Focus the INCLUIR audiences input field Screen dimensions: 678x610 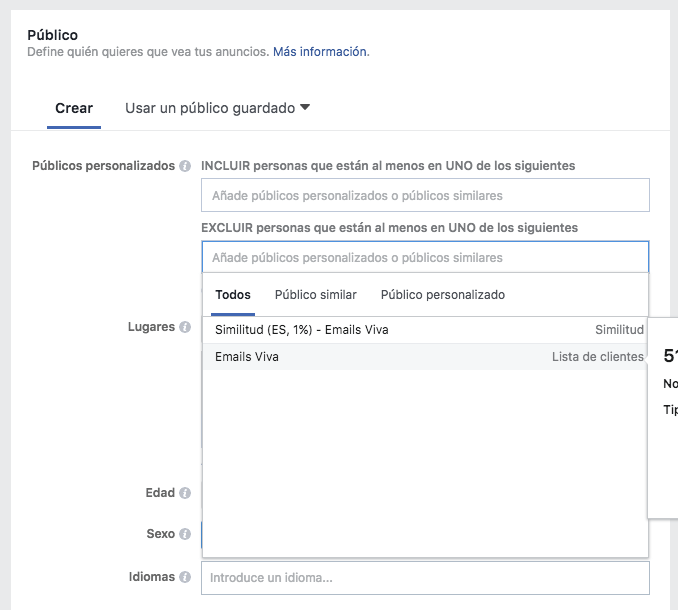(x=425, y=195)
